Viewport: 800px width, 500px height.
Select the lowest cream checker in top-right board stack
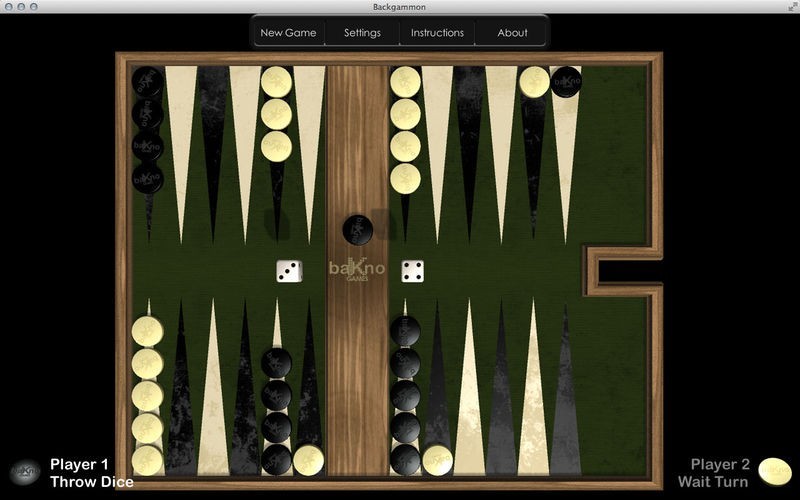pos(405,178)
